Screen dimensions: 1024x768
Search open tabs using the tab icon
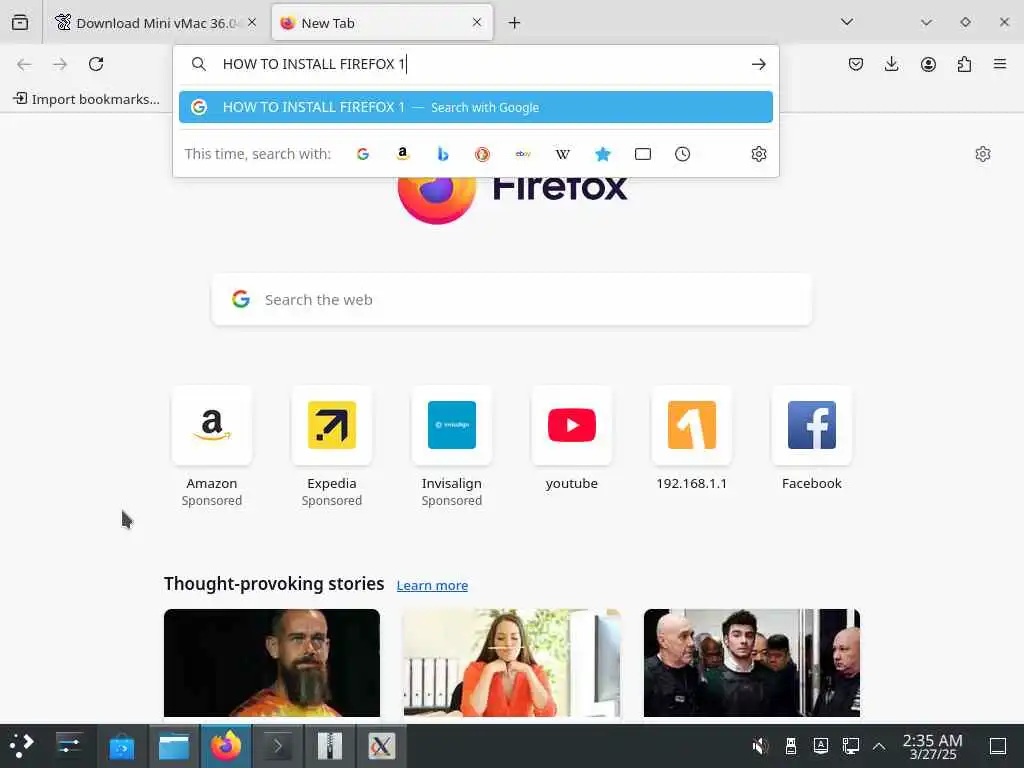pos(643,154)
